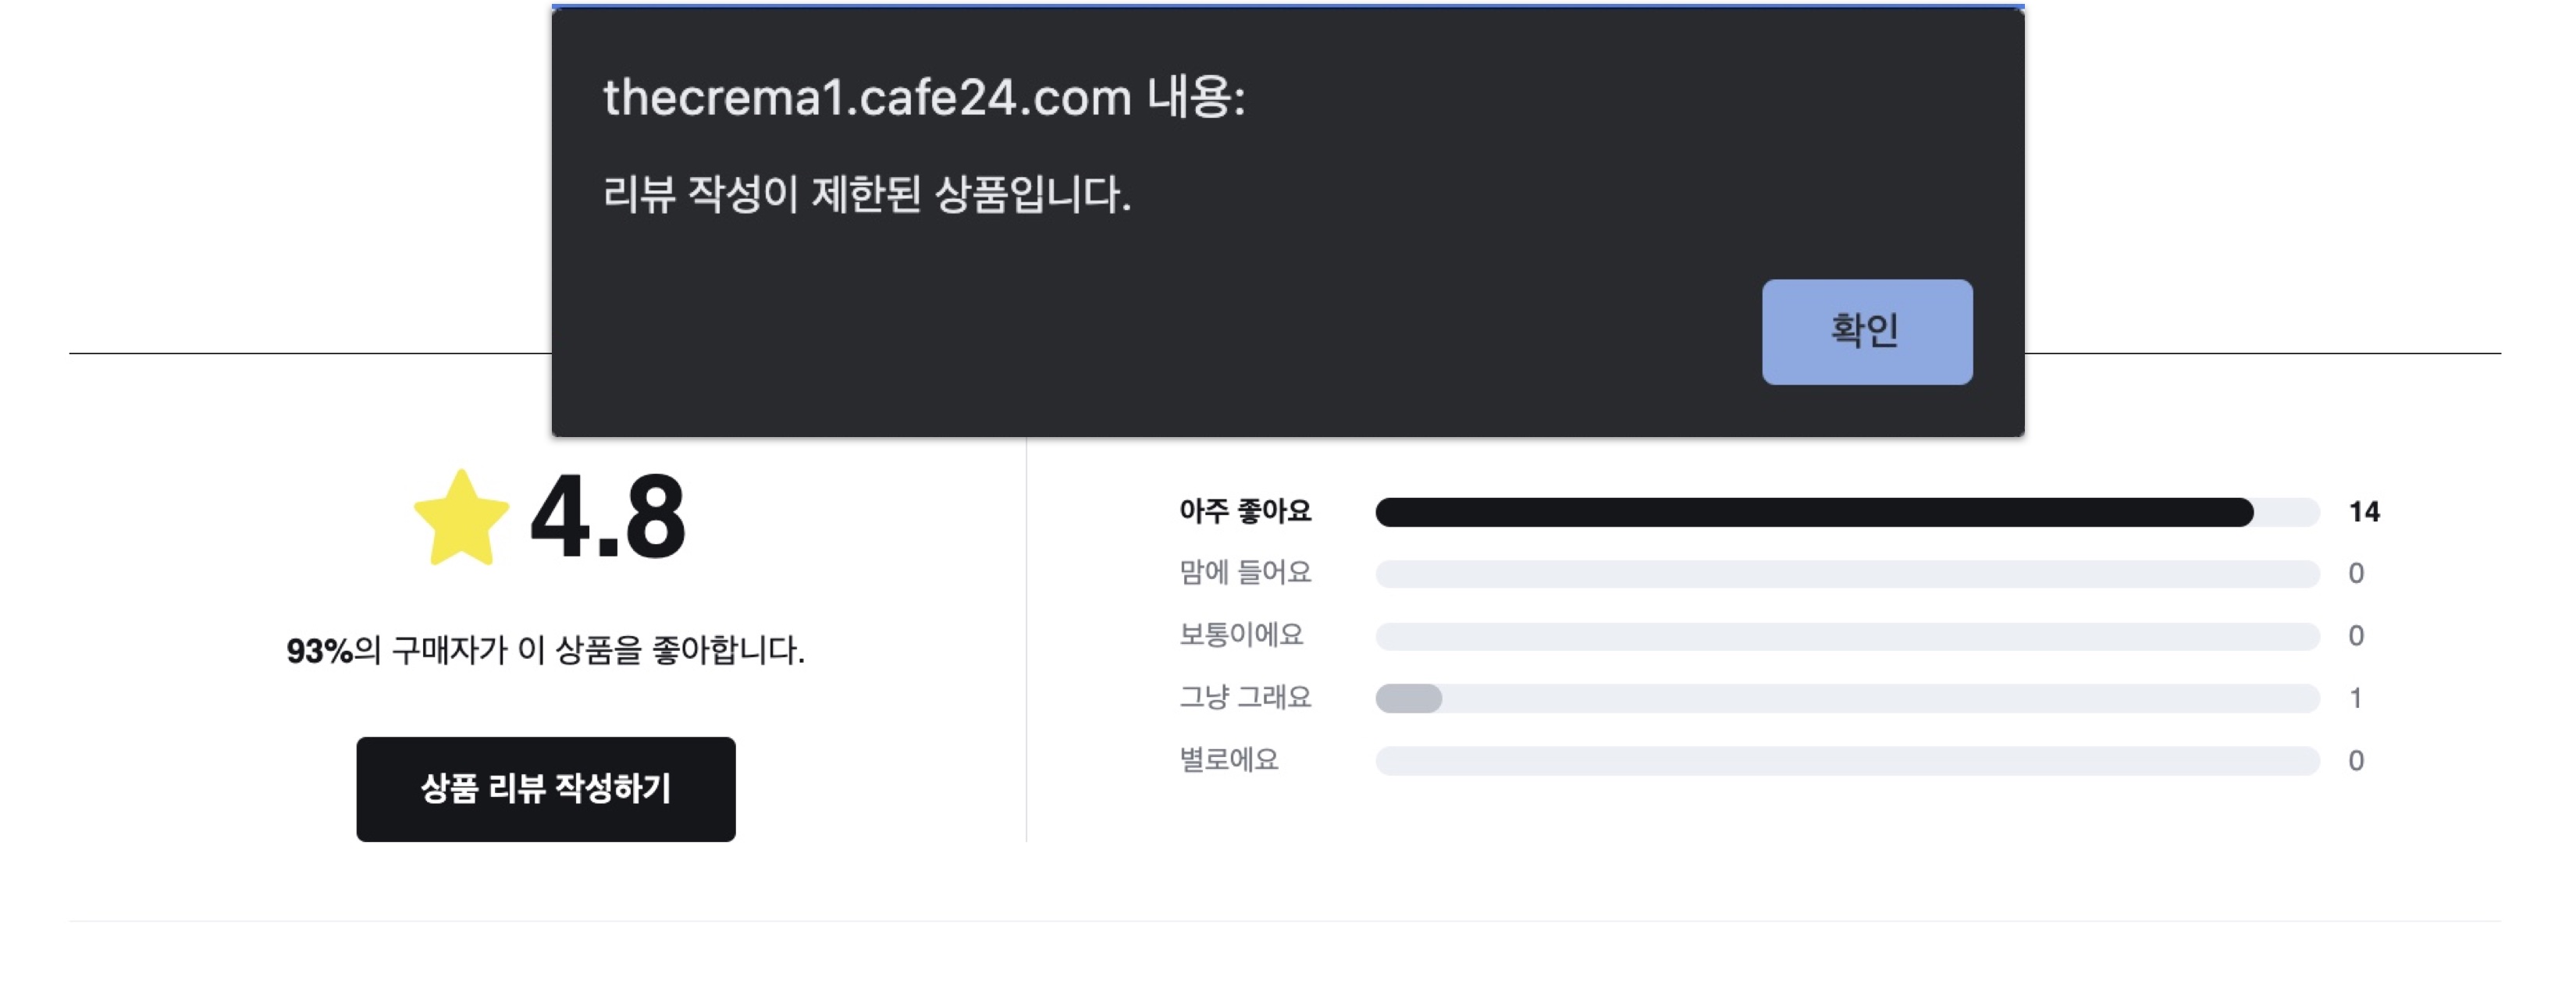The image size is (2576, 999).
Task: Click the 그냥 그래요 progress bar
Action: click(1846, 698)
